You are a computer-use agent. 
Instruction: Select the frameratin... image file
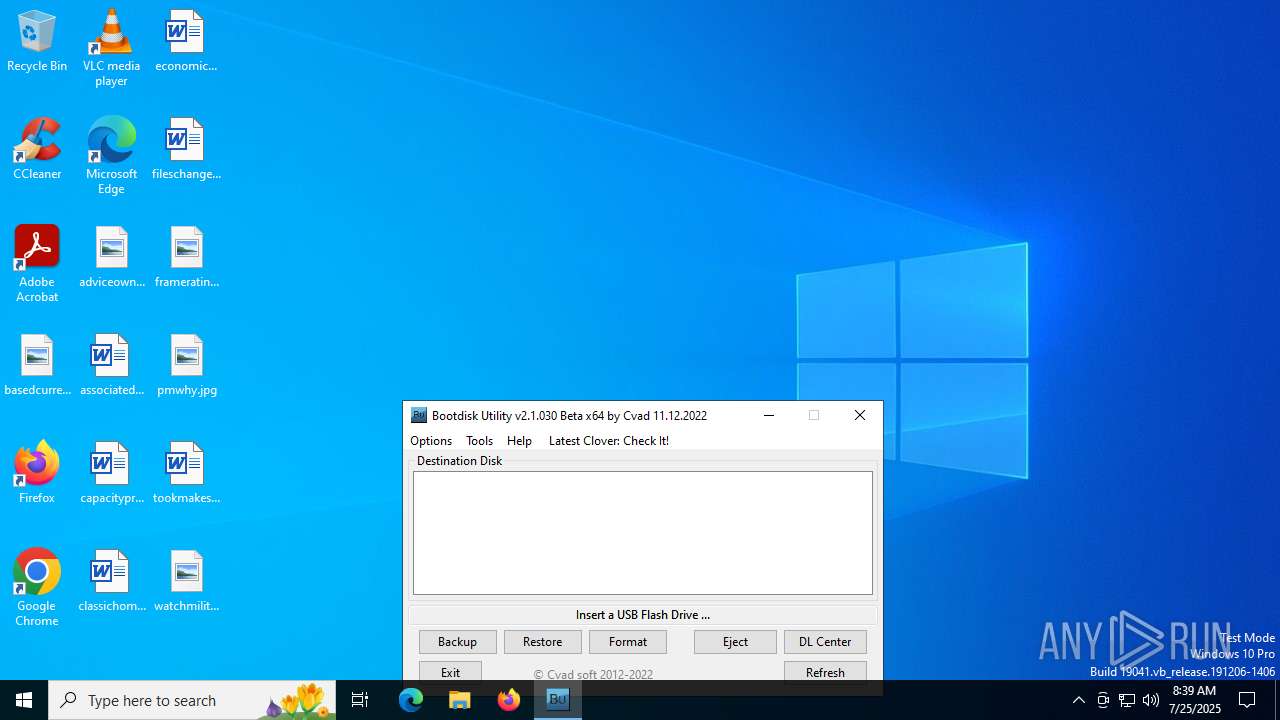(x=186, y=257)
